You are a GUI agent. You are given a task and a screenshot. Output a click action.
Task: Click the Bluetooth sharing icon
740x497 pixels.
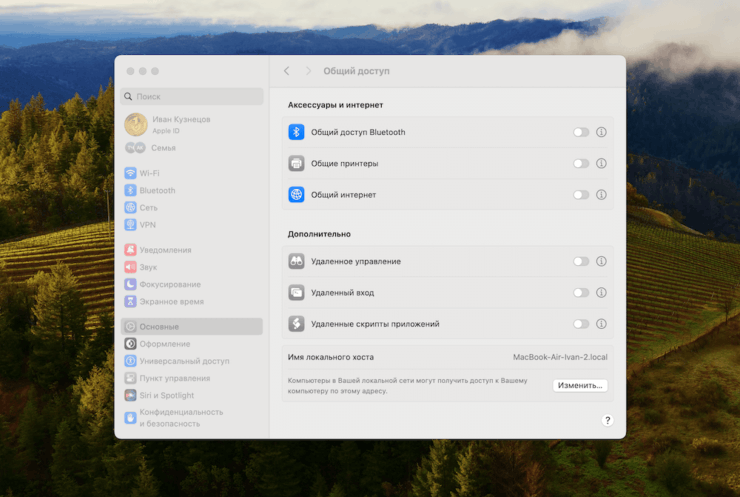(x=296, y=132)
